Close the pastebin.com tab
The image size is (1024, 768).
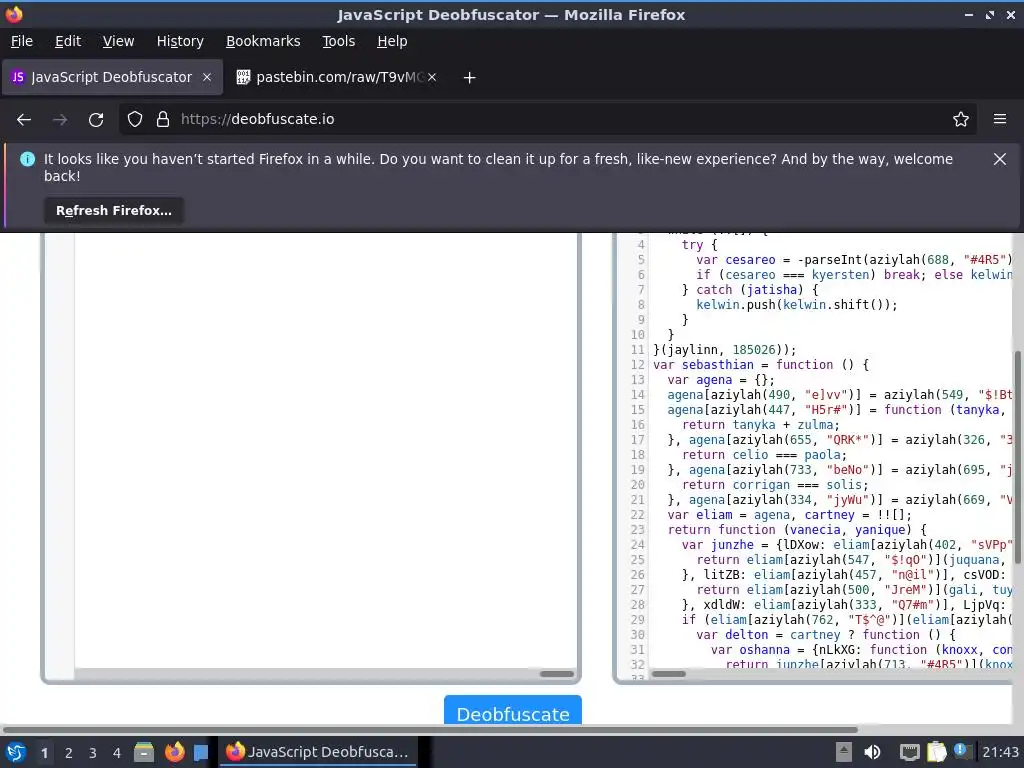pos(432,77)
